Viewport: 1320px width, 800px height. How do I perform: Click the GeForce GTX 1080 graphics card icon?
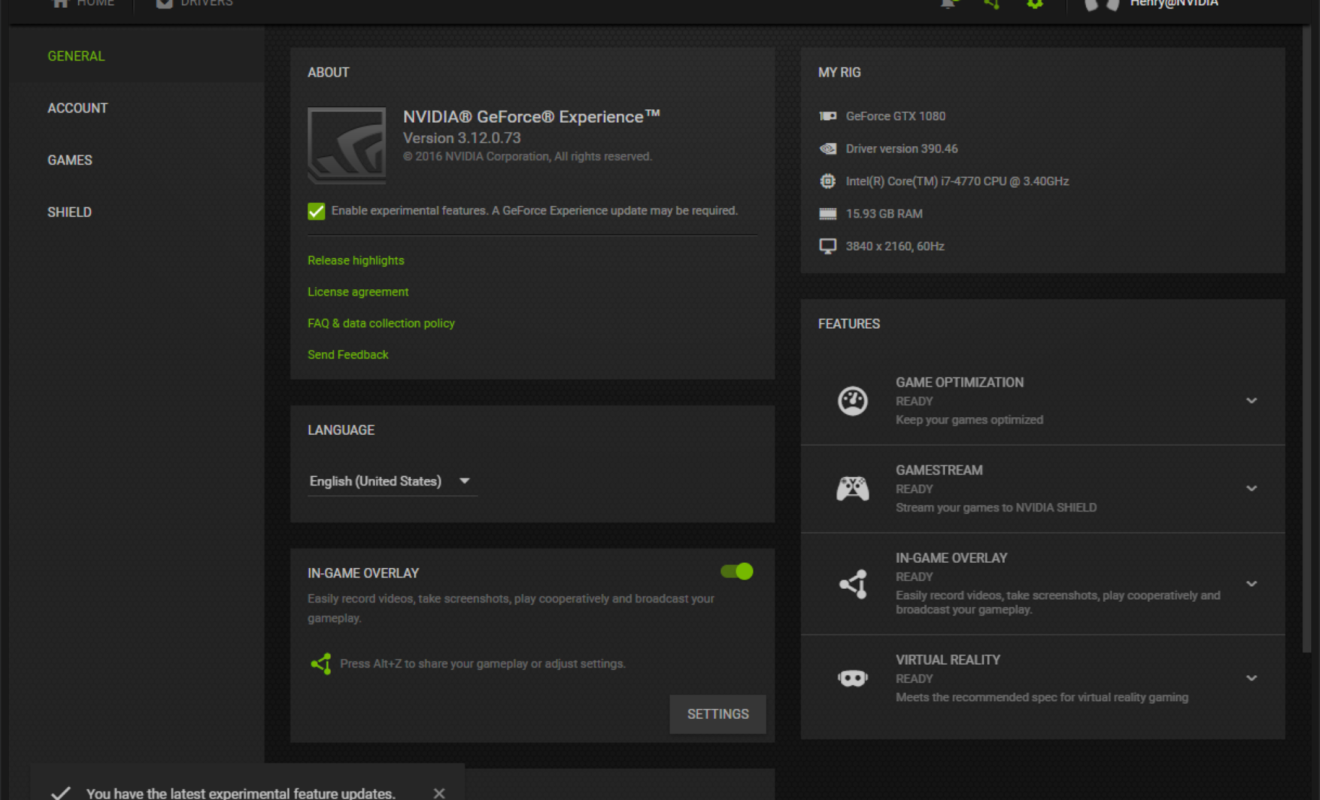point(828,116)
